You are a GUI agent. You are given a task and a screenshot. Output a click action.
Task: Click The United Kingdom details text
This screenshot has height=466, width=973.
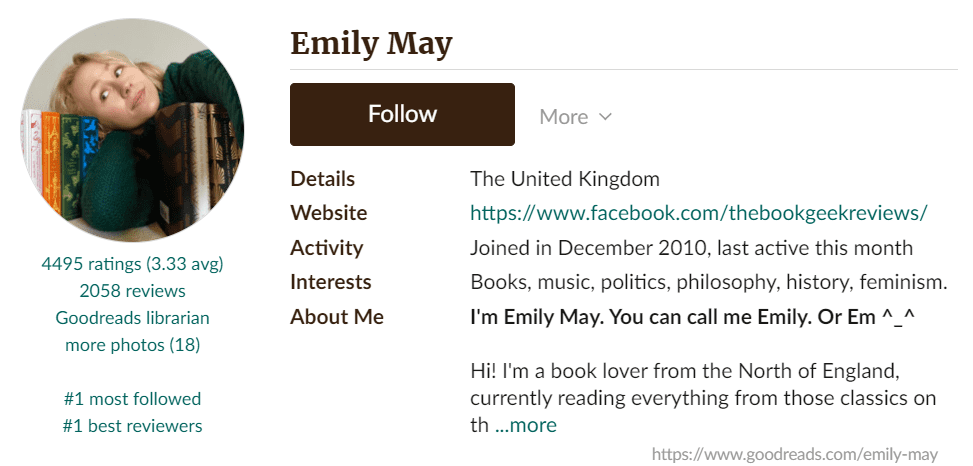(565, 180)
